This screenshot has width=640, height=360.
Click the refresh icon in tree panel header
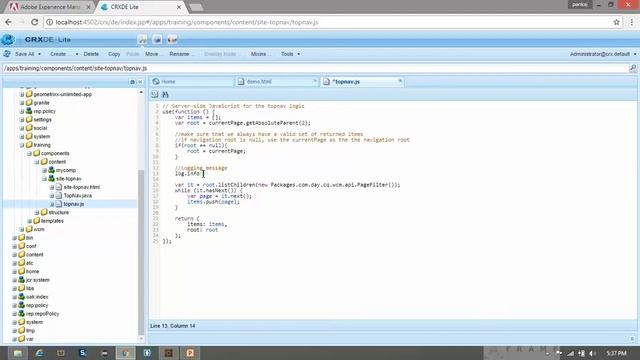[x=132, y=82]
